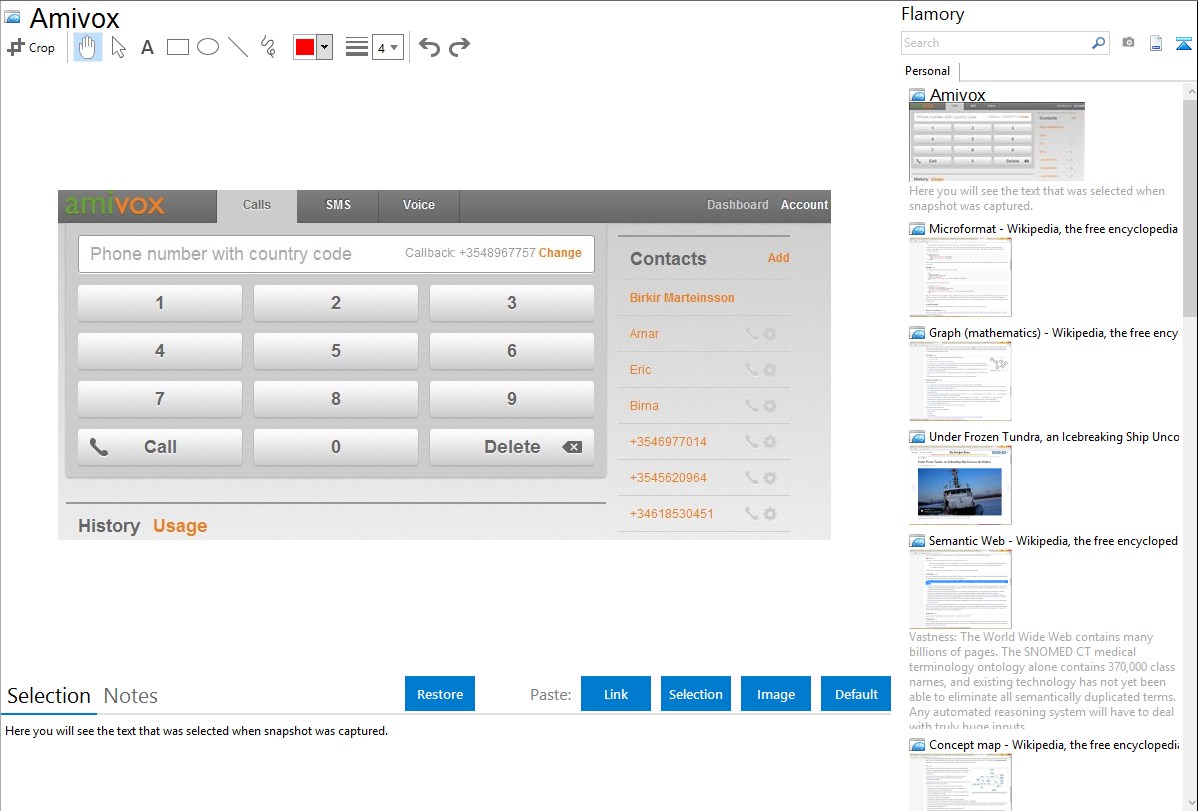Select the straight line tool

[238, 47]
